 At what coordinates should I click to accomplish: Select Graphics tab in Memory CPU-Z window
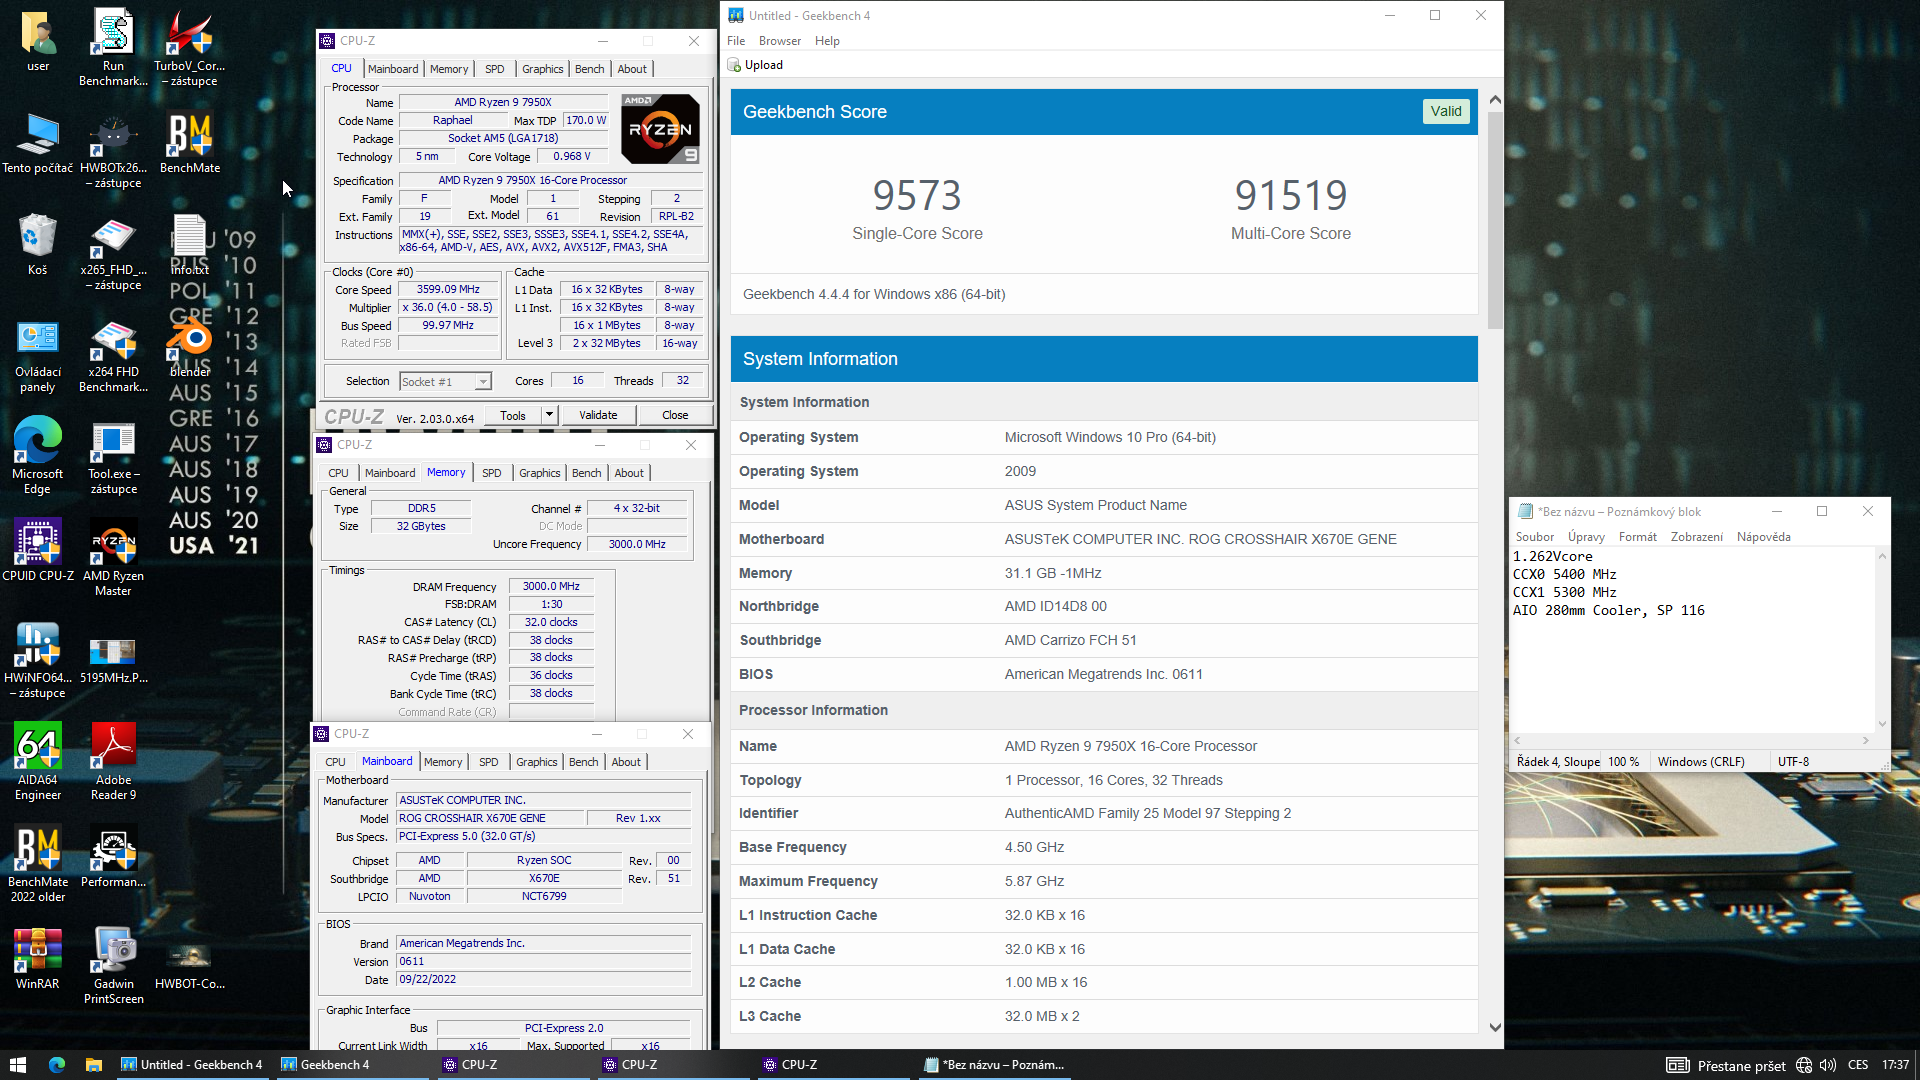tap(539, 473)
